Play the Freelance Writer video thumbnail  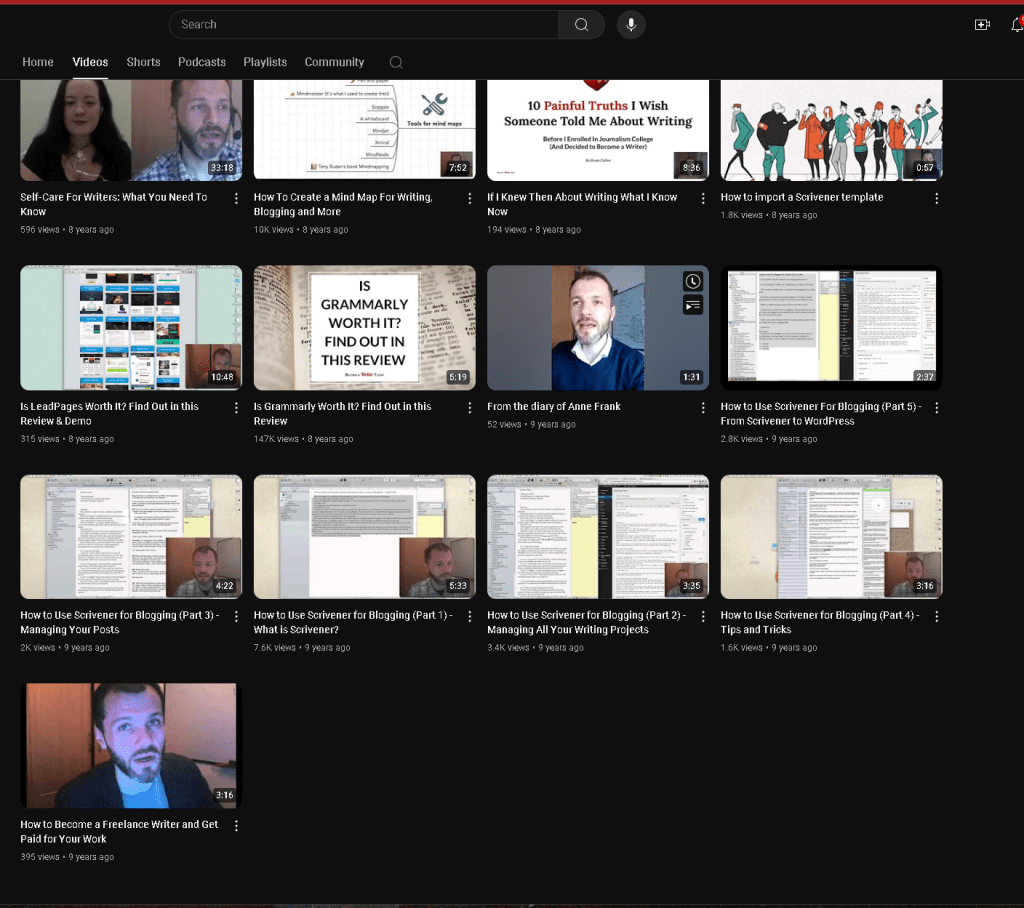[x=131, y=746]
